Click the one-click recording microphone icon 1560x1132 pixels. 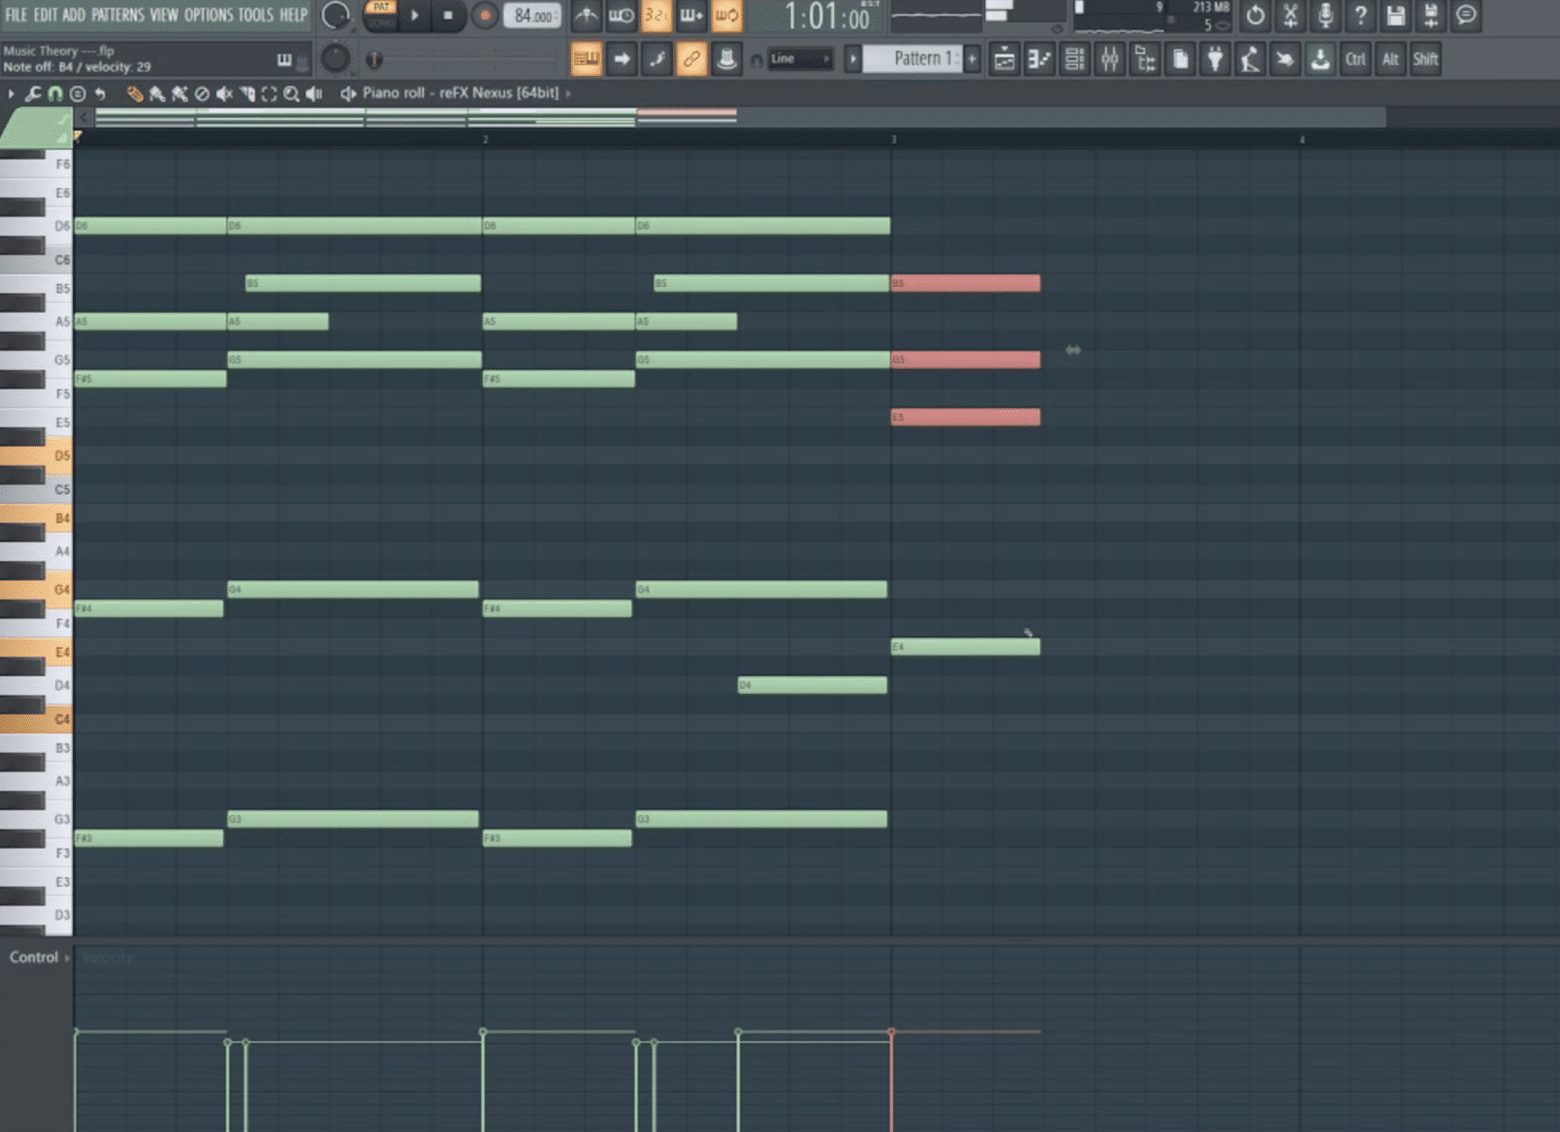1325,15
